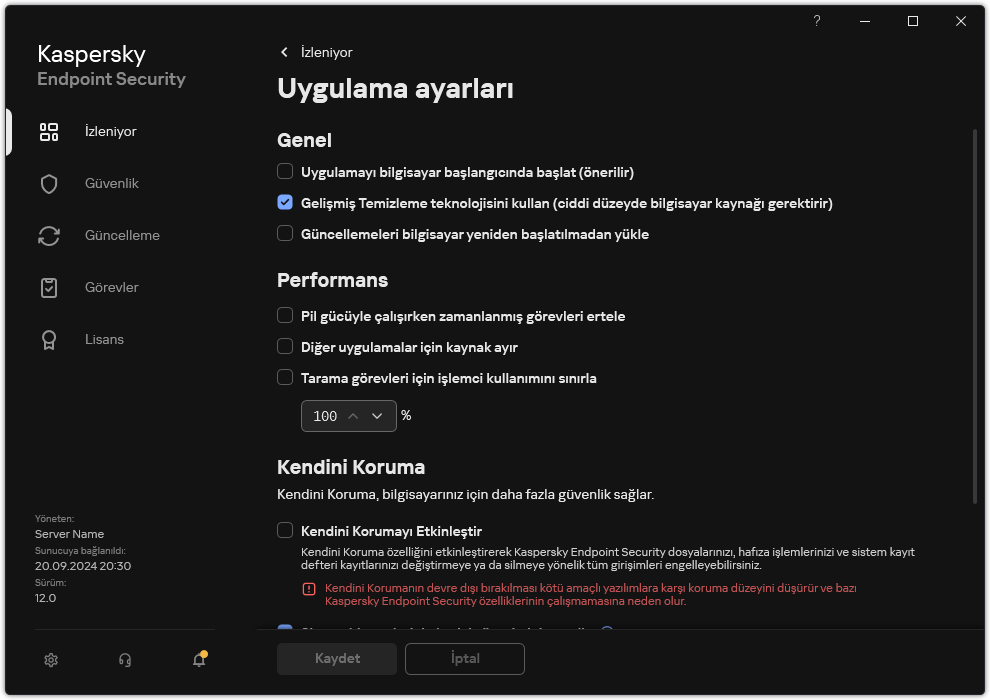
Task: Open application settings via gear icon
Action: [50, 660]
